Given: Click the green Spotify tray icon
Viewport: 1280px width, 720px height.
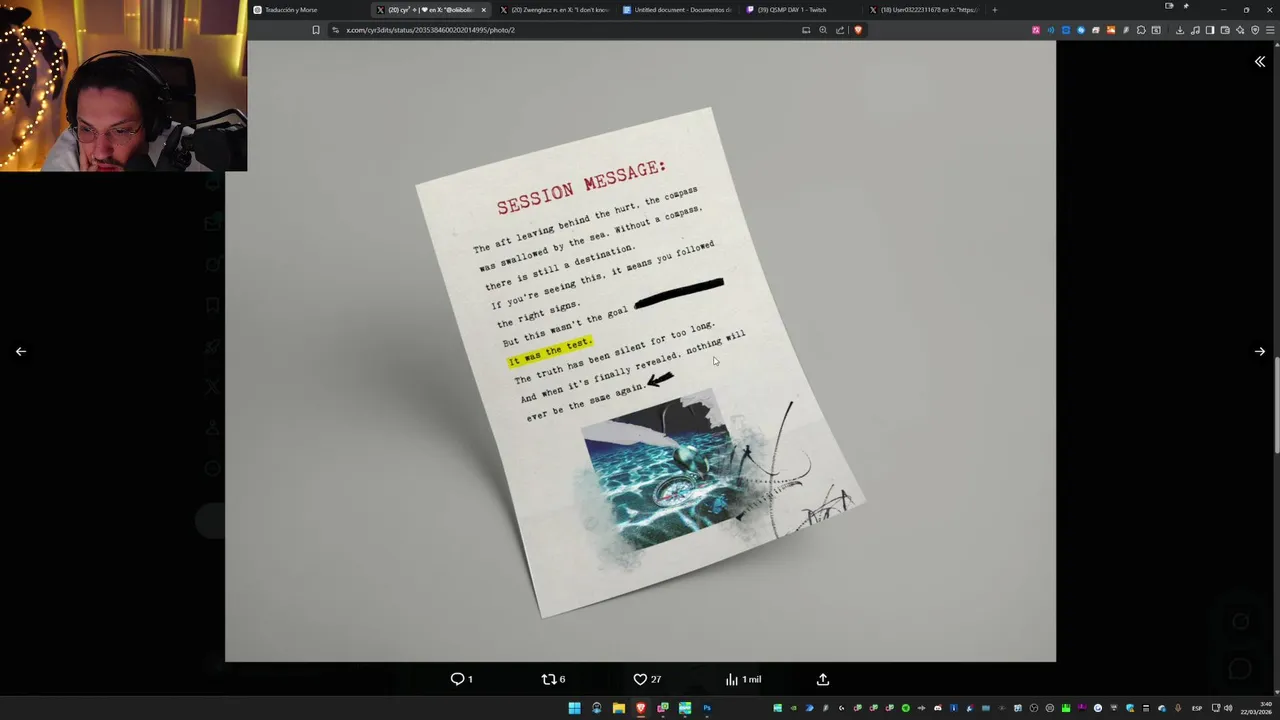Looking at the screenshot, I should 906,708.
